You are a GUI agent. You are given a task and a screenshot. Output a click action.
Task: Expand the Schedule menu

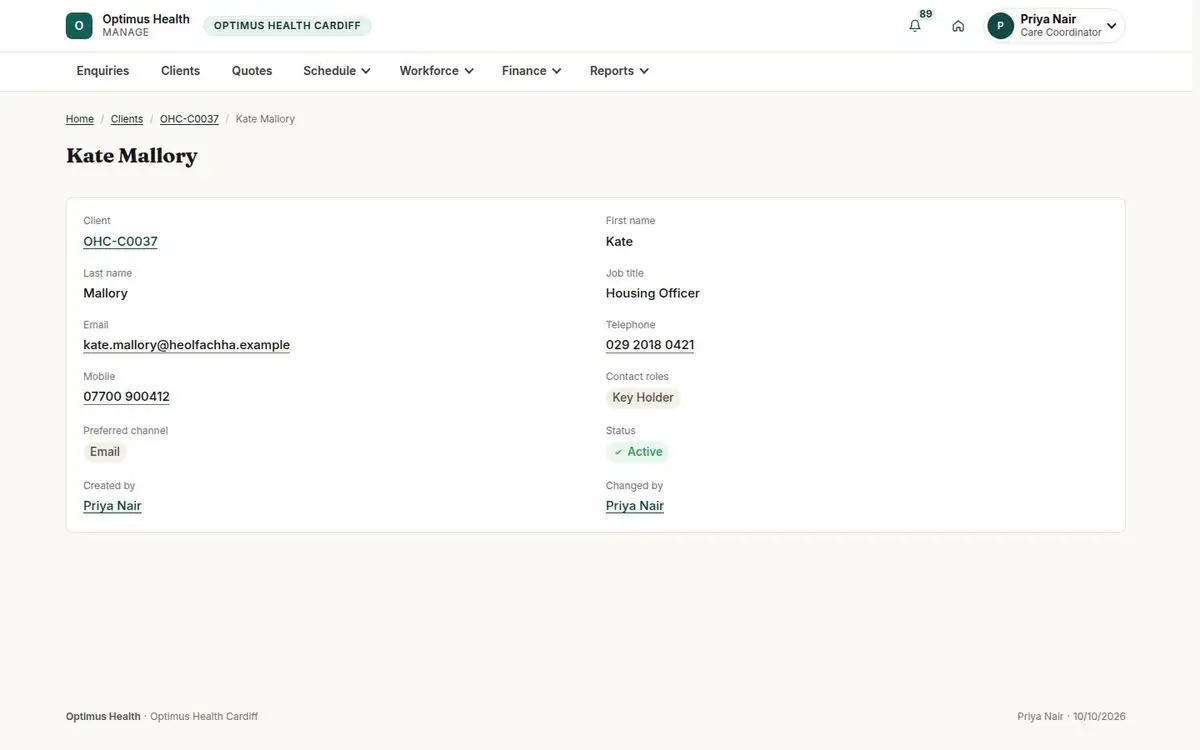coord(337,71)
